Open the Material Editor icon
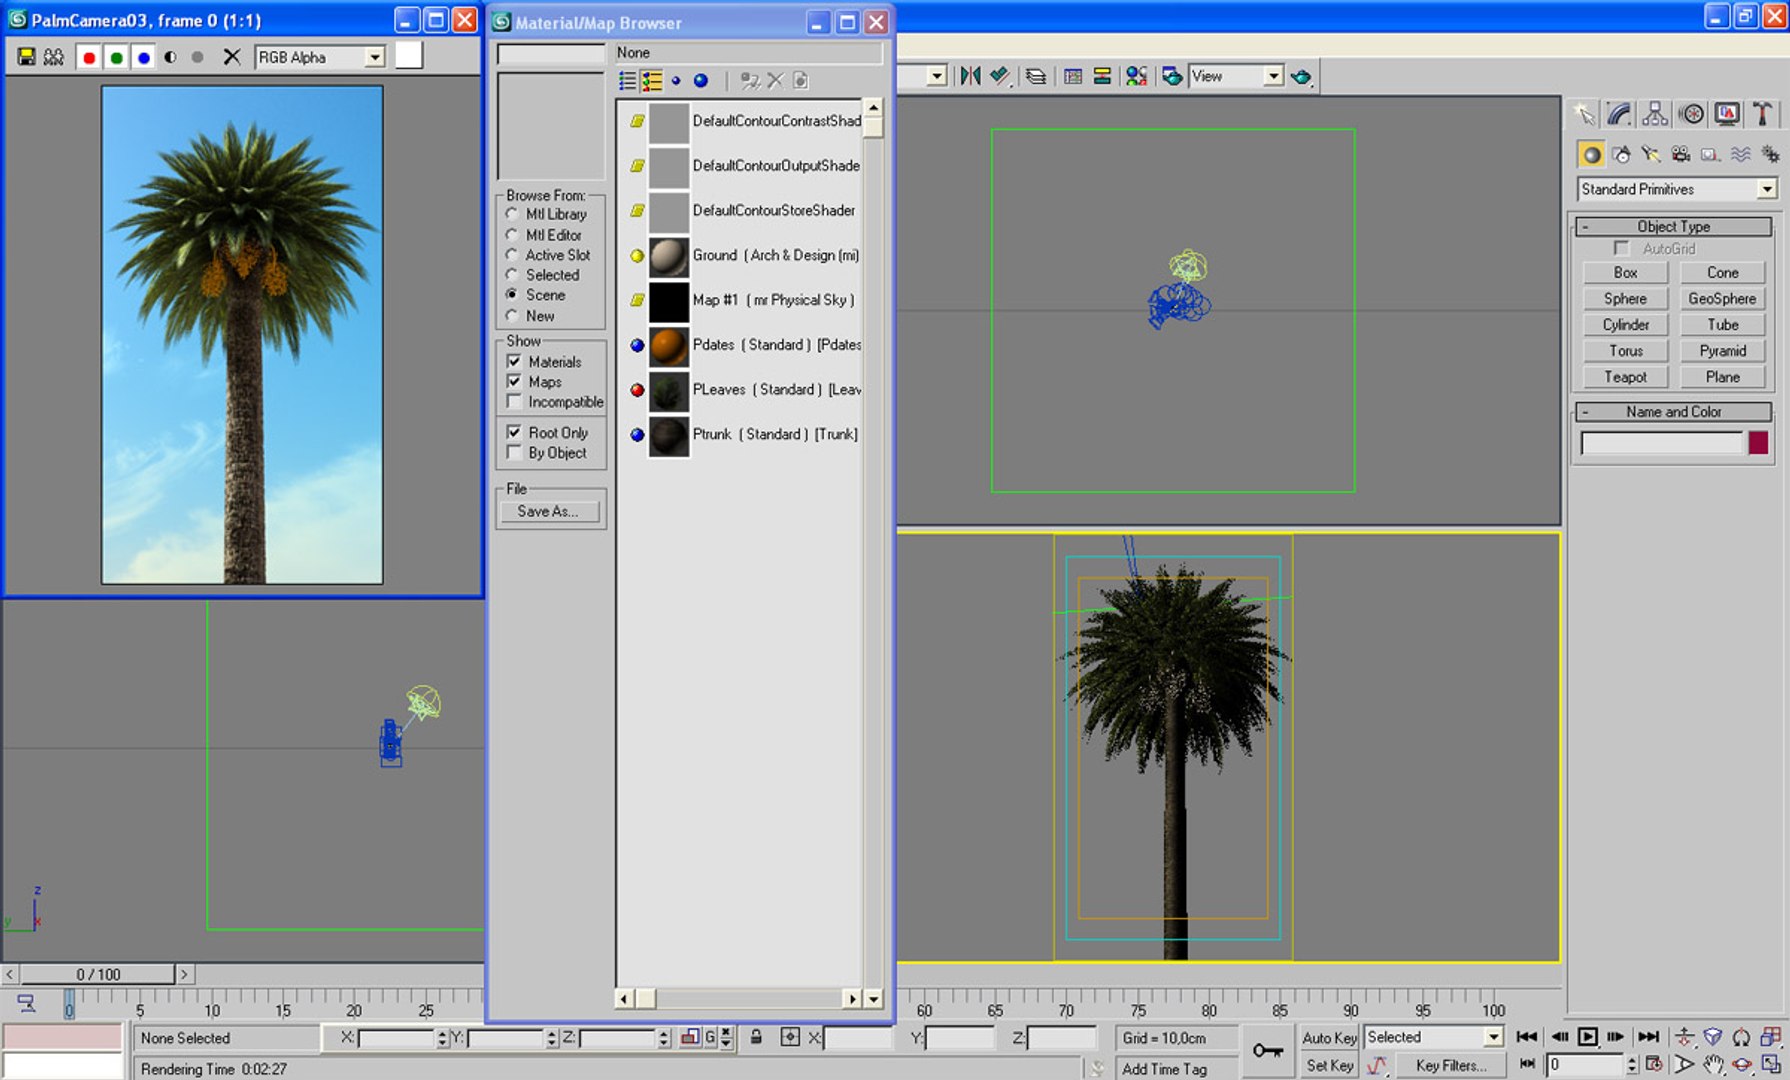1790x1080 pixels. (1136, 76)
